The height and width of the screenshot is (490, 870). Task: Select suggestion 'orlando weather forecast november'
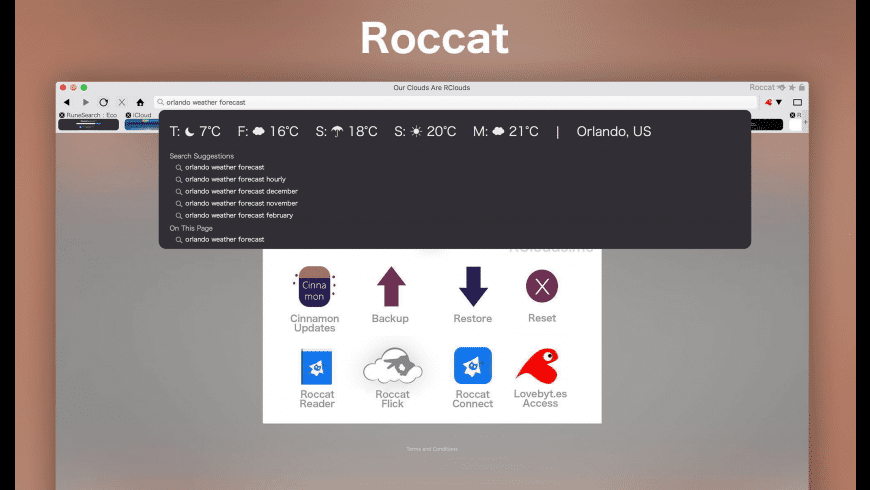[x=241, y=203]
